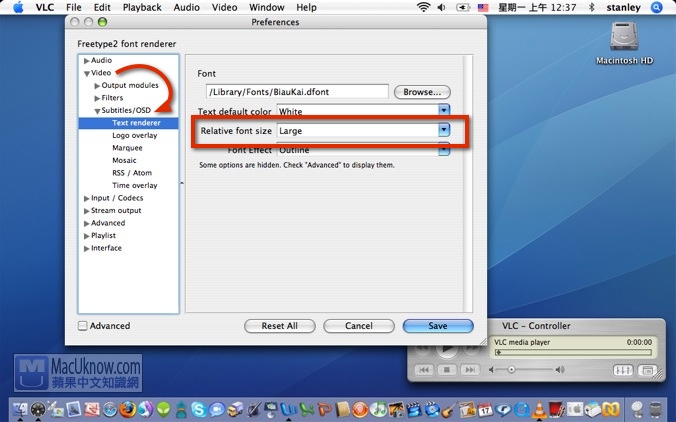
Task: Launch Safari from the Dock
Action: click(110, 409)
